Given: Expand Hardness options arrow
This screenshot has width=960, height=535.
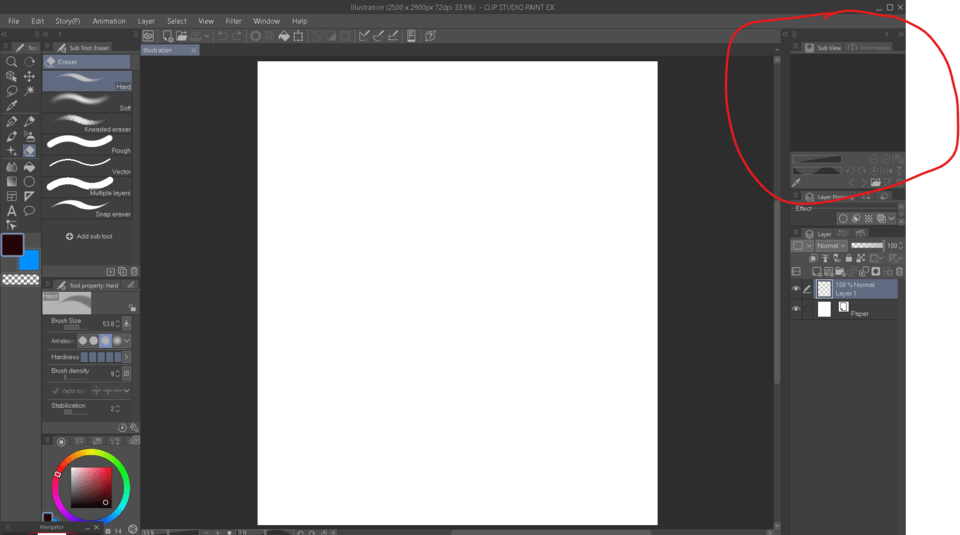Looking at the screenshot, I should 126,357.
